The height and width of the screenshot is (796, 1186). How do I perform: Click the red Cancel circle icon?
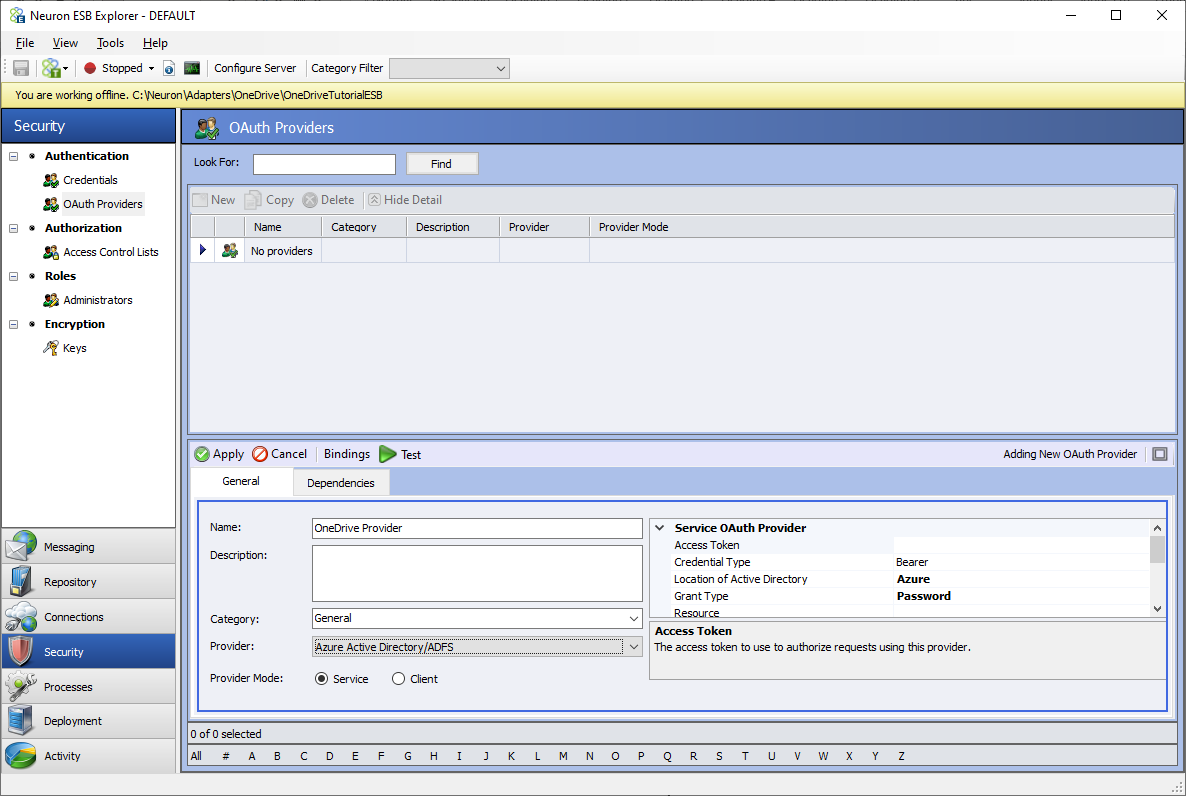(259, 454)
